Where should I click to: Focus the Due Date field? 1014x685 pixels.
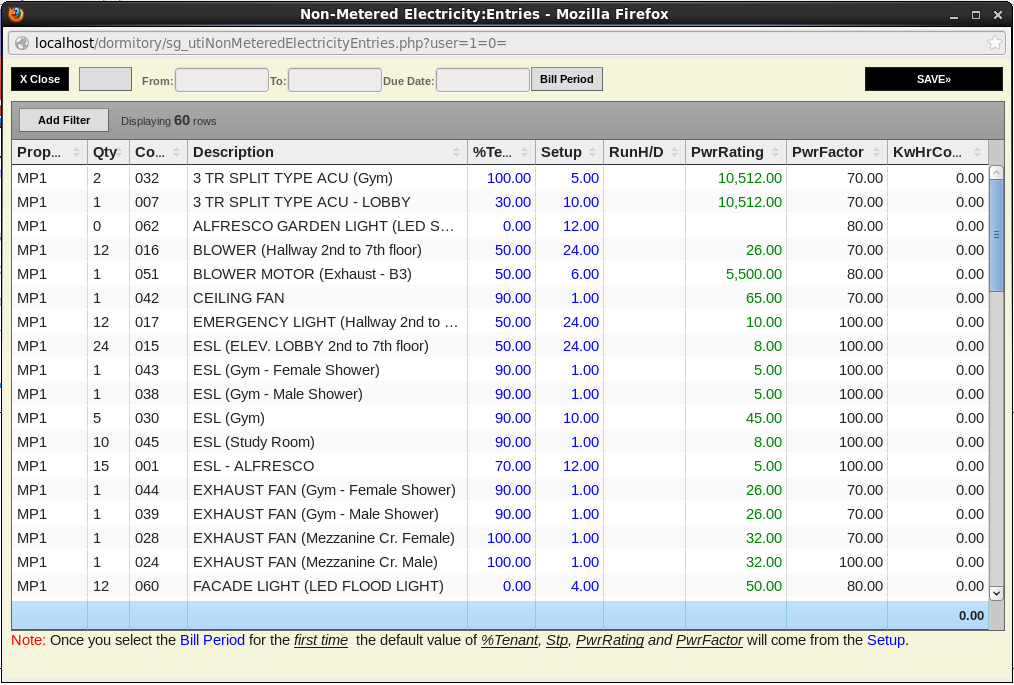click(x=482, y=80)
